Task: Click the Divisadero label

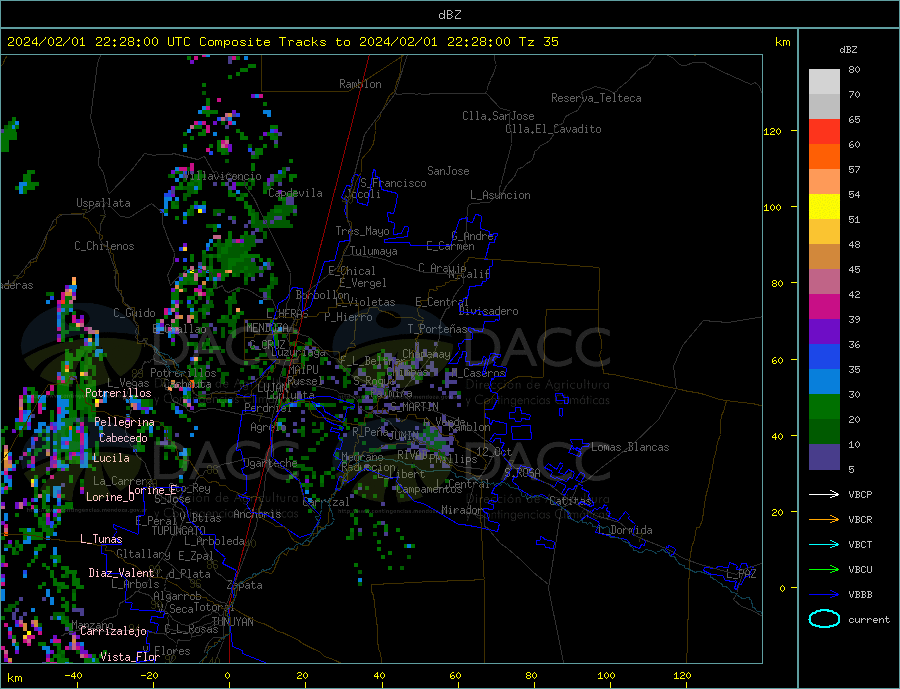Action: [x=488, y=311]
